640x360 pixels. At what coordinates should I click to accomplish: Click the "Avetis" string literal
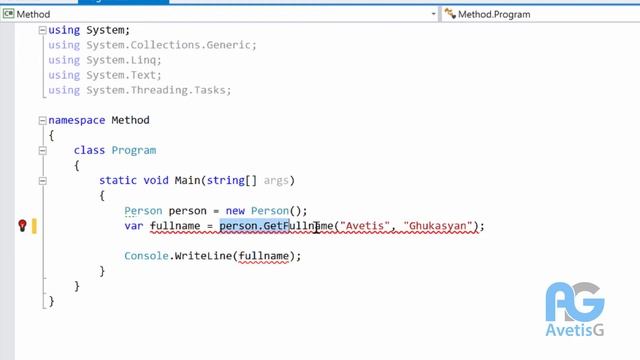pyautogui.click(x=365, y=226)
